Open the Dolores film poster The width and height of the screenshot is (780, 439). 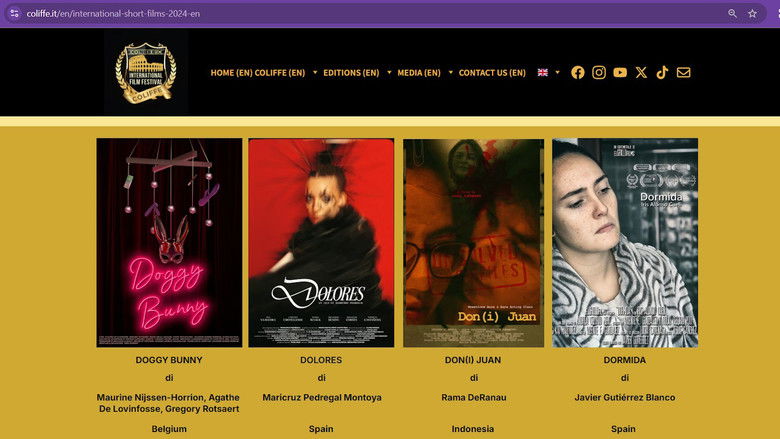point(321,242)
